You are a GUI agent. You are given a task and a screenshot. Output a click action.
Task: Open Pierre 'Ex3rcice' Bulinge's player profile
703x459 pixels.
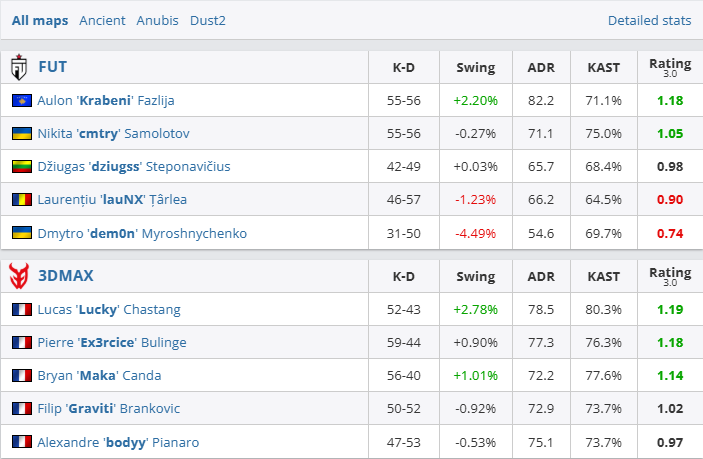[x=112, y=343]
